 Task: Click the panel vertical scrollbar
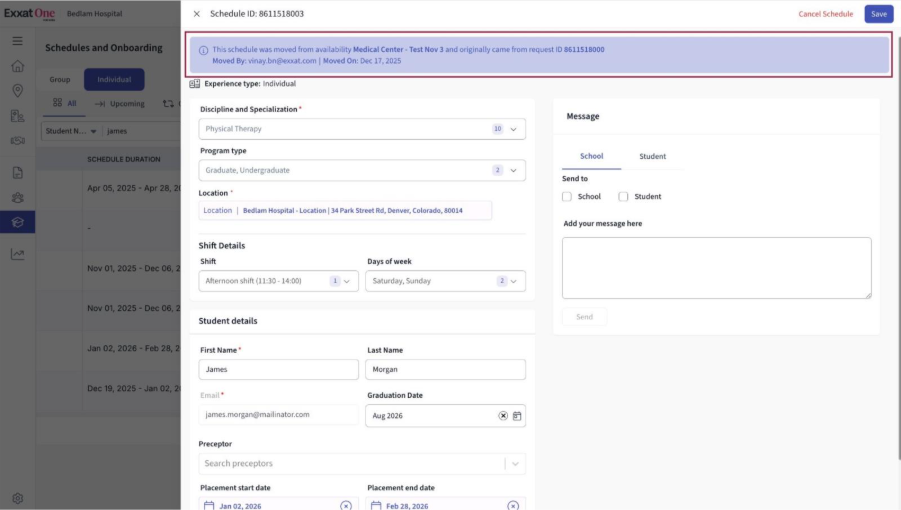coord(898,247)
